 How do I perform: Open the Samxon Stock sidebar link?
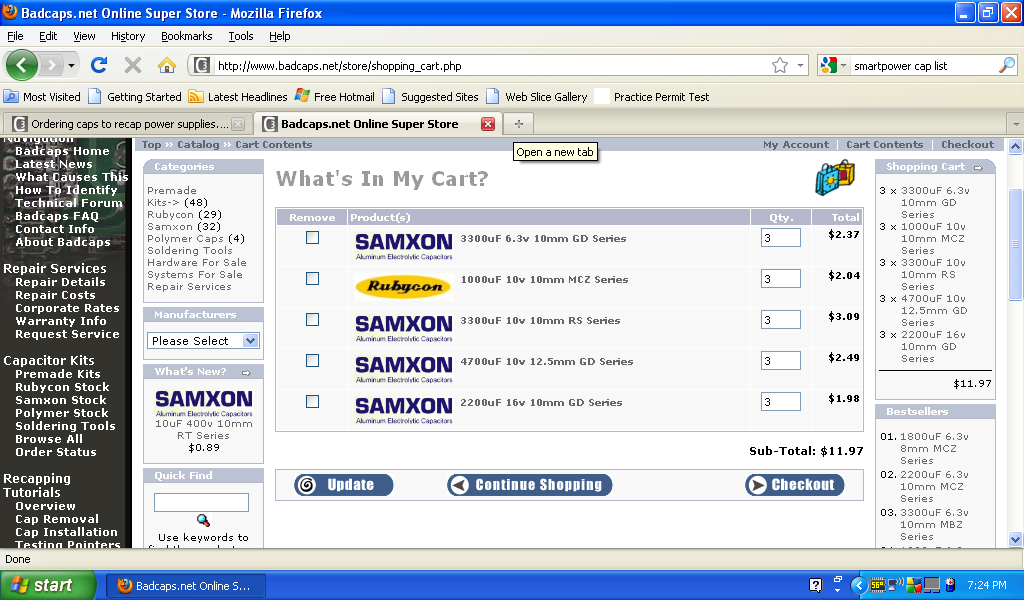[61, 400]
